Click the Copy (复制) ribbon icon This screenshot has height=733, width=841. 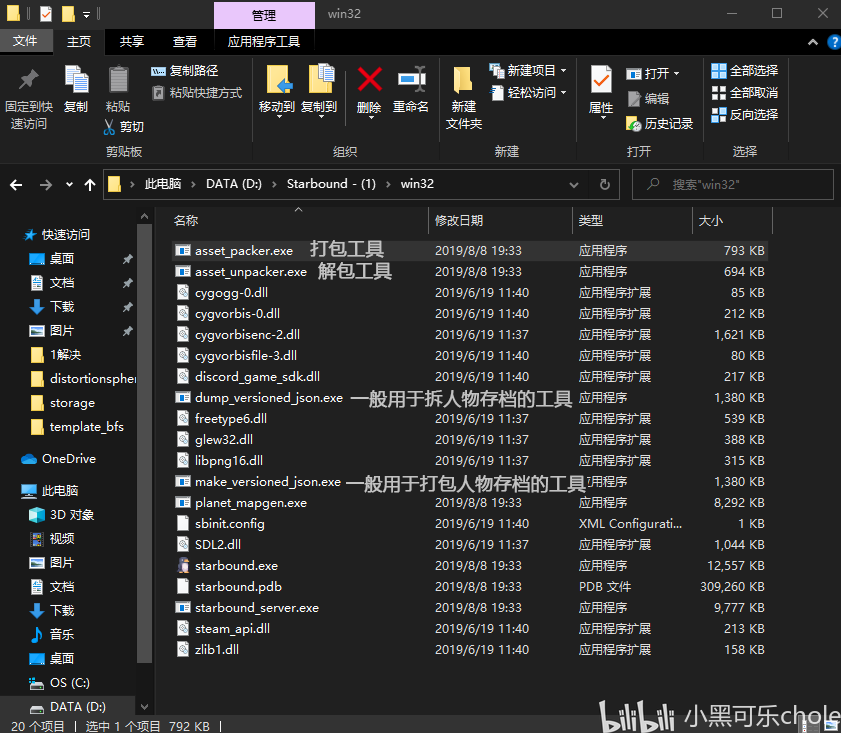coord(76,79)
